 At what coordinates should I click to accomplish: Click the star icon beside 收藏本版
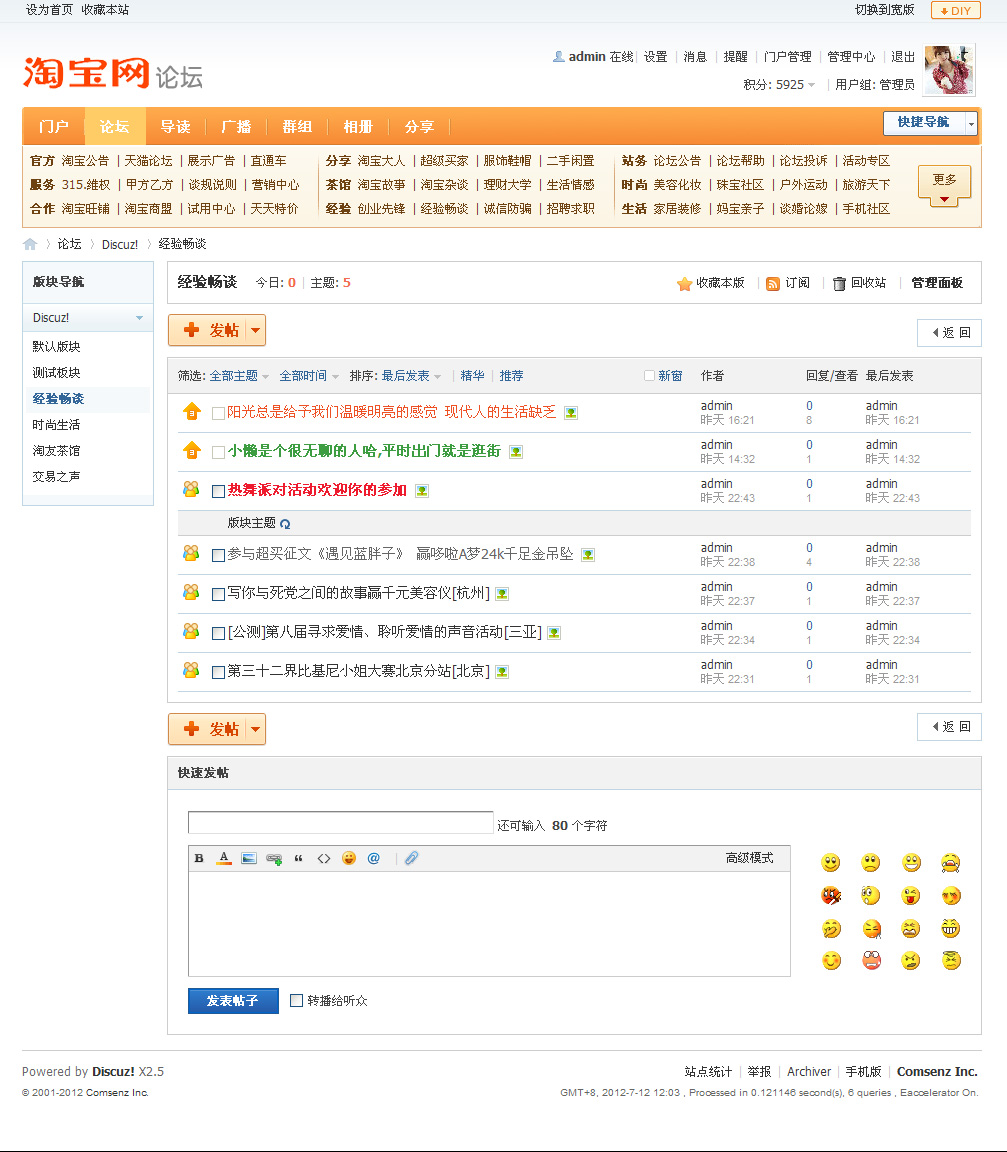(x=684, y=284)
